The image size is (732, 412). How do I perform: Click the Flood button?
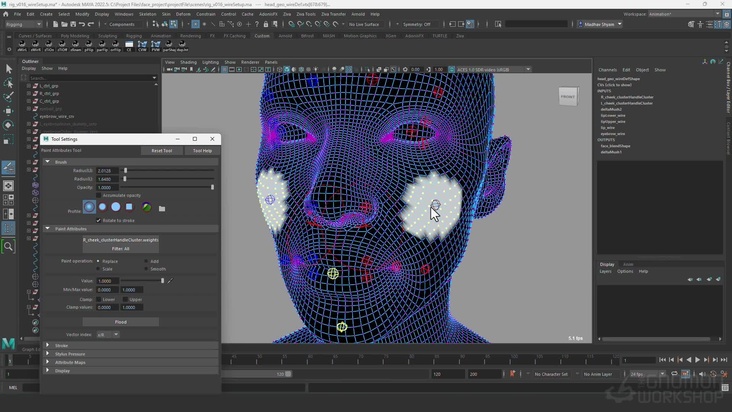pos(120,322)
